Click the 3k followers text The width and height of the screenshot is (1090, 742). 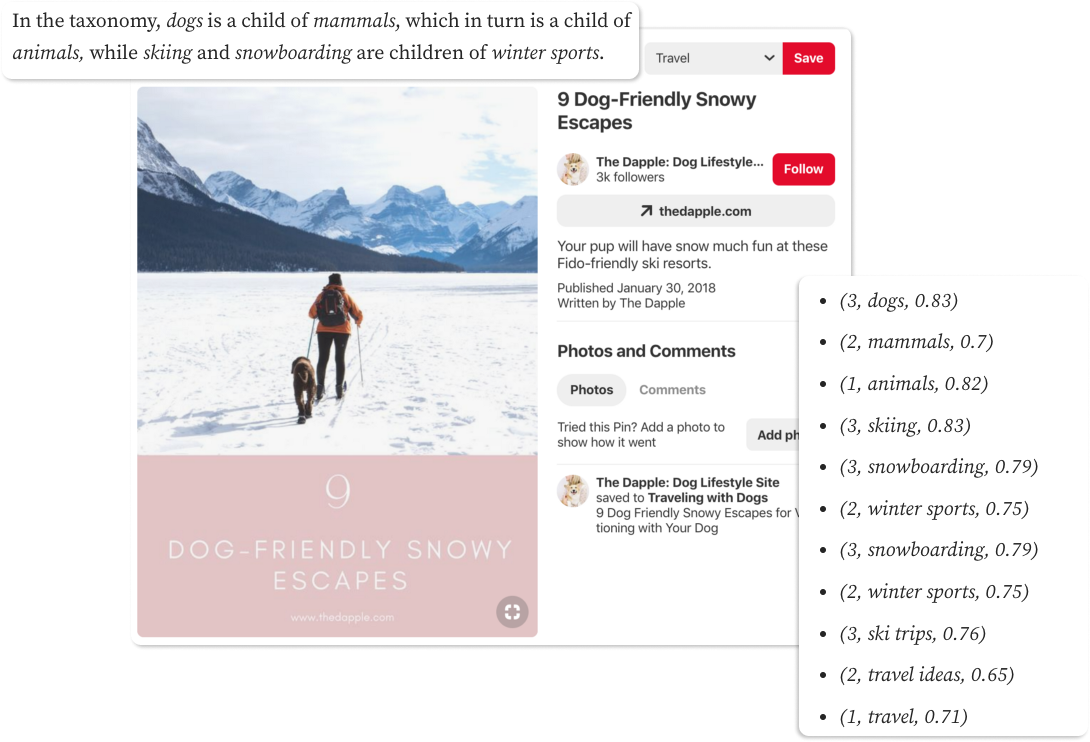click(630, 177)
